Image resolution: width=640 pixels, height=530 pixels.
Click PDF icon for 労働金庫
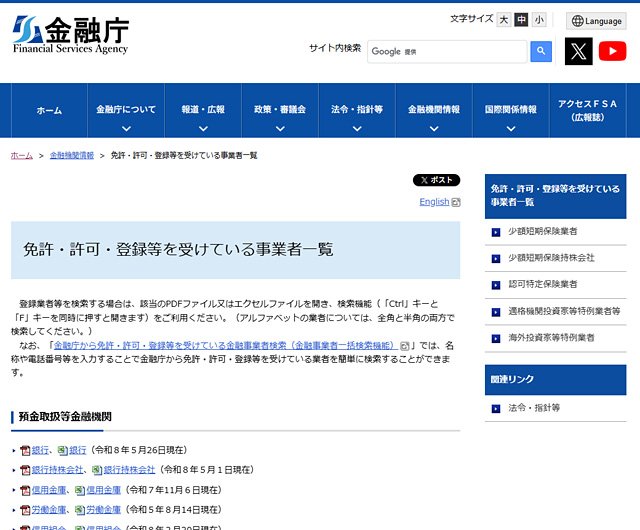(25, 510)
